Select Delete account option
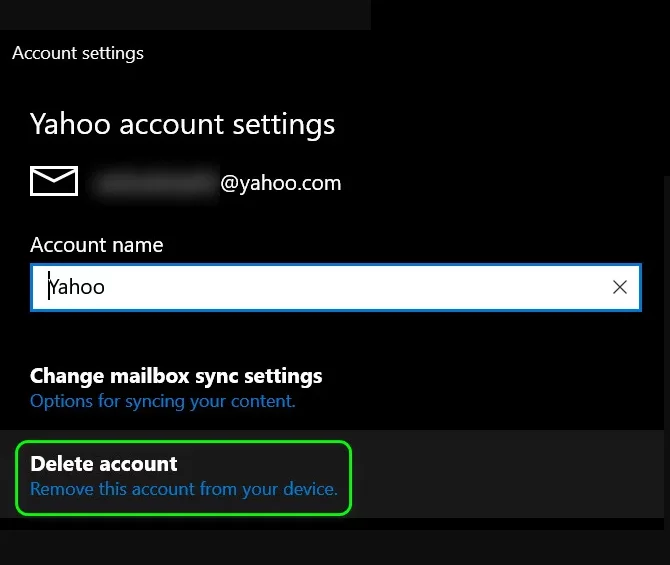 (x=104, y=464)
